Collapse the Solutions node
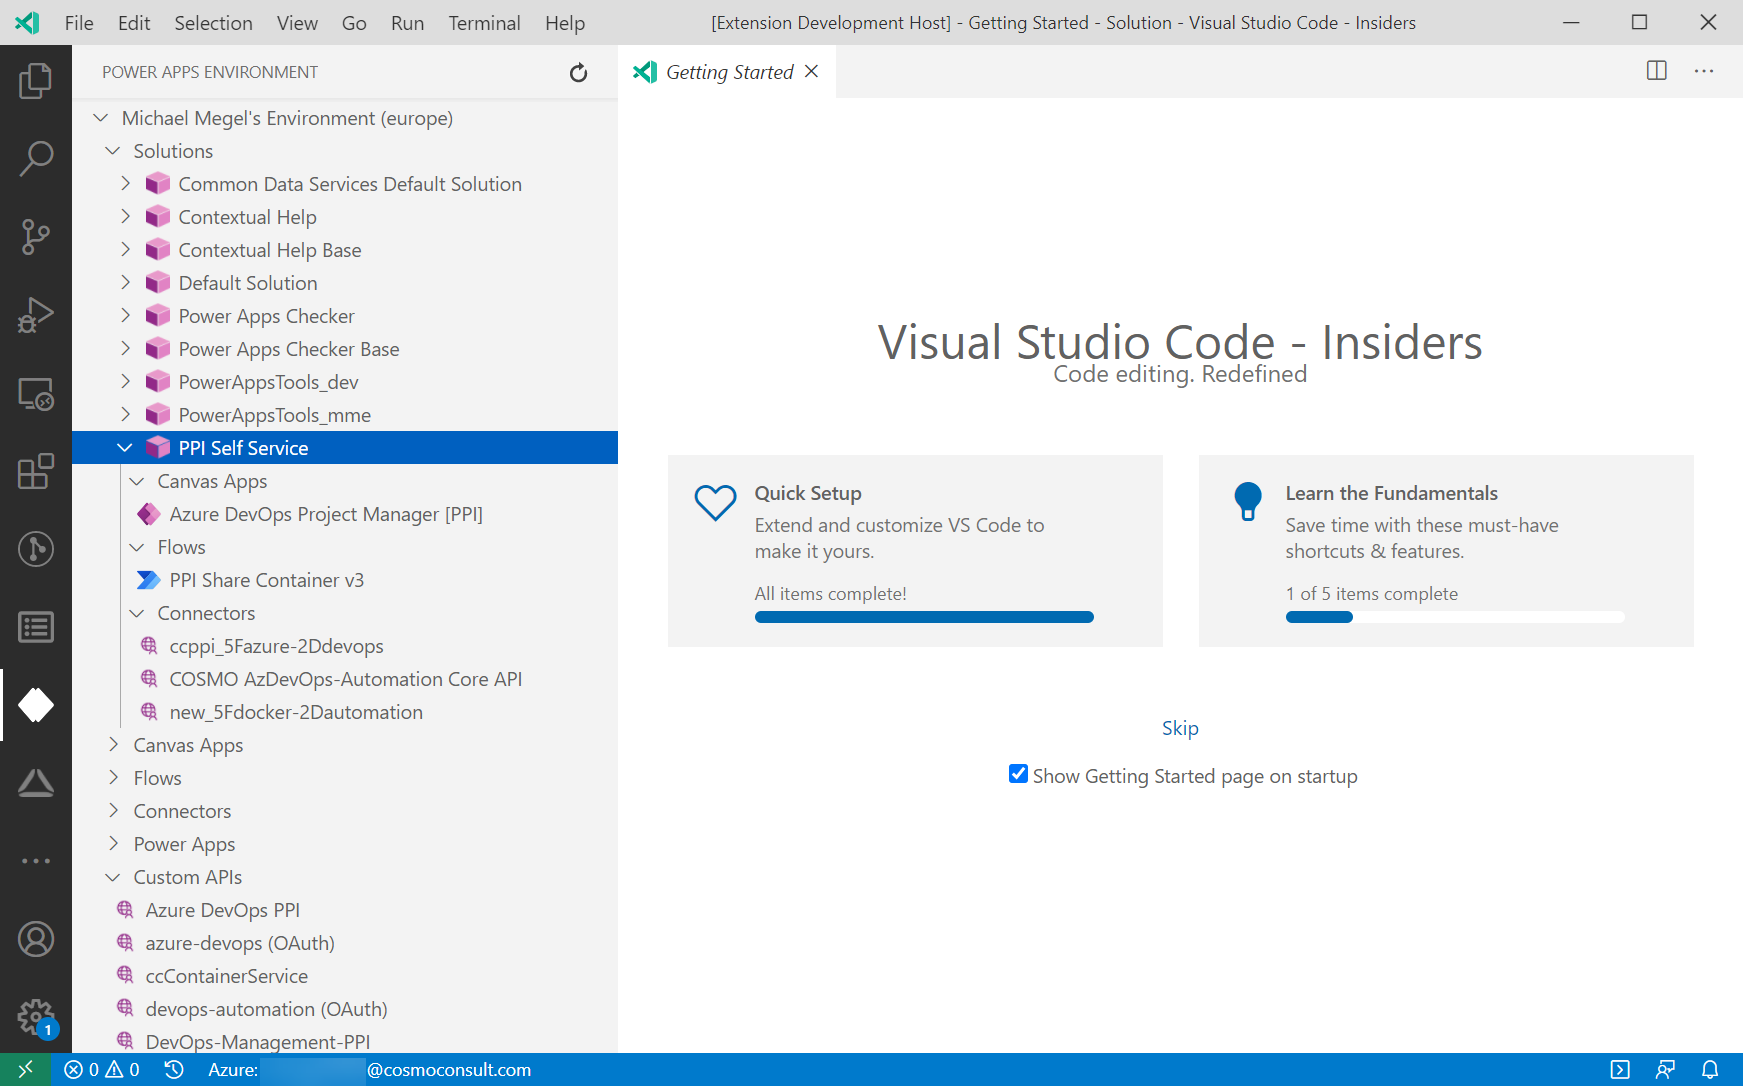The image size is (1743, 1086). tap(113, 151)
